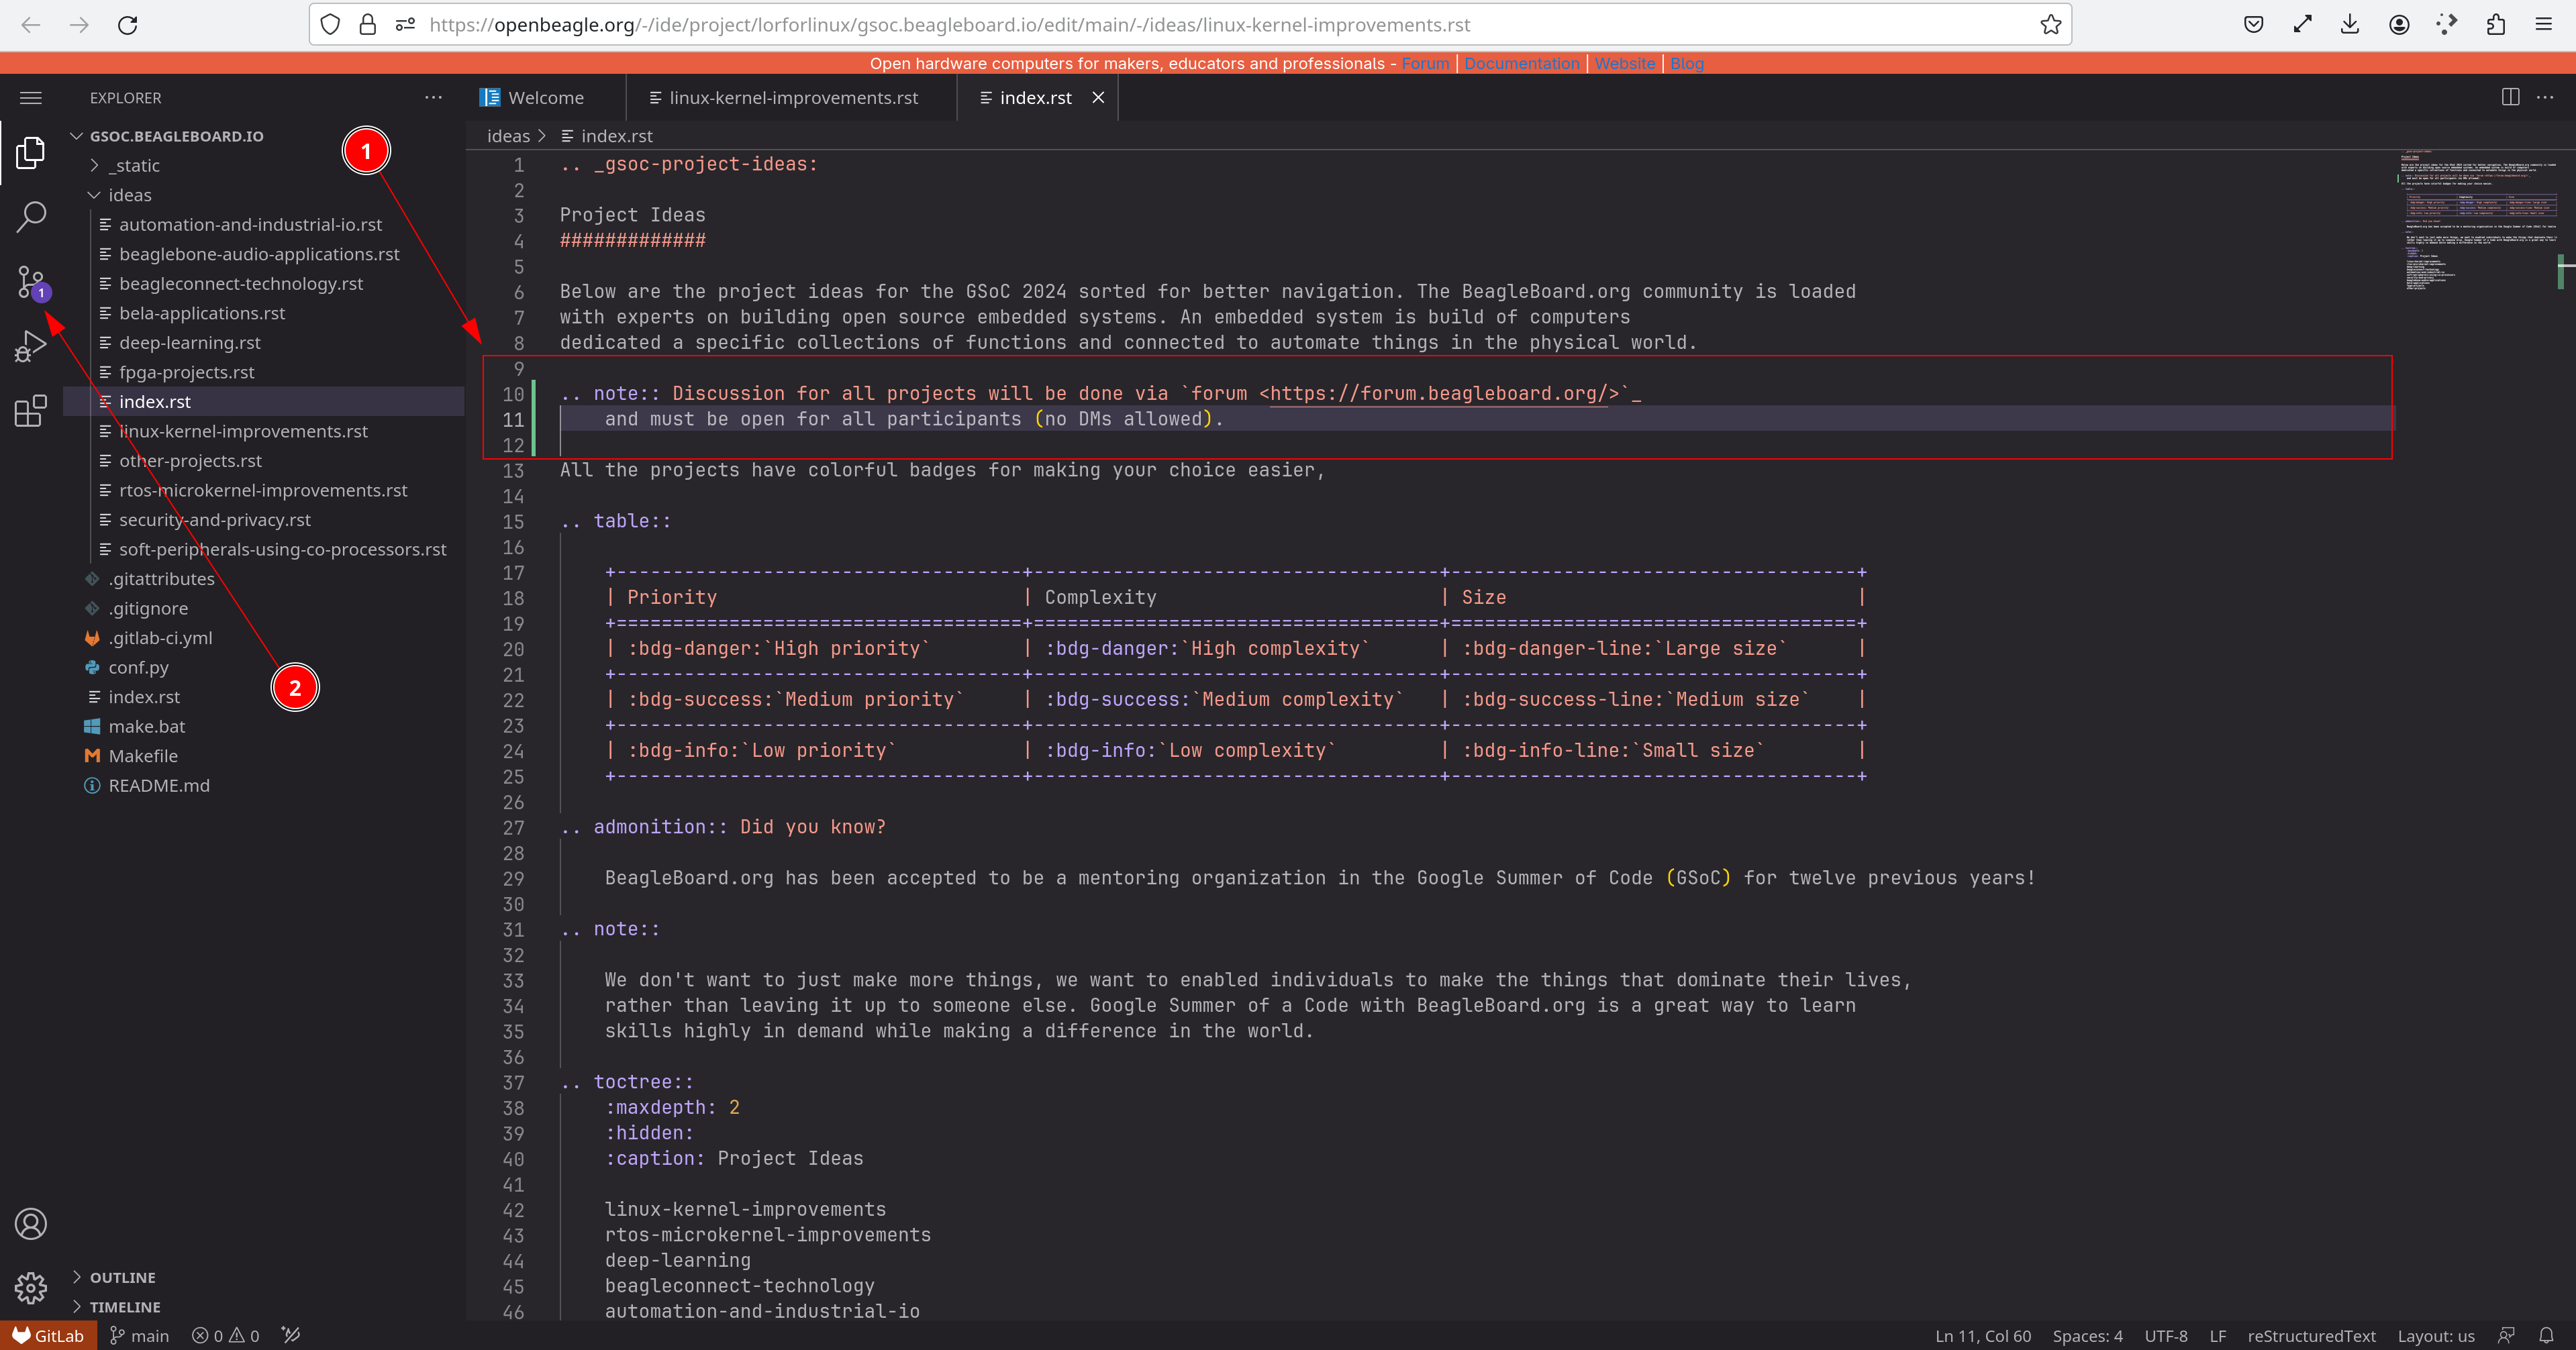
Task: Open the Manage gear settings icon
Action: click(x=31, y=1287)
